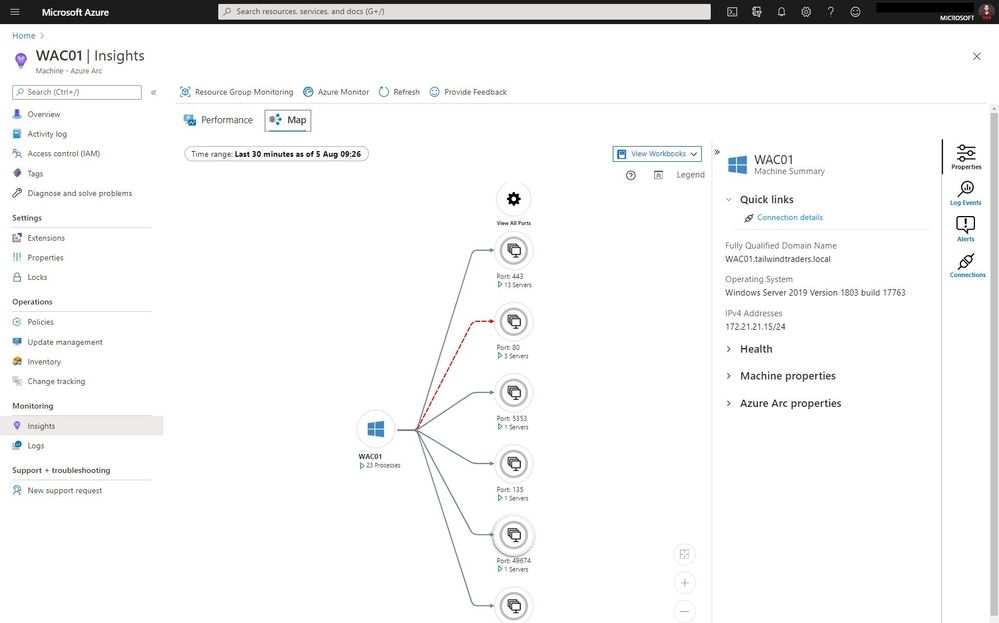999x623 pixels.
Task: Select the Port: 5353 server group node
Action: pyautogui.click(x=514, y=393)
